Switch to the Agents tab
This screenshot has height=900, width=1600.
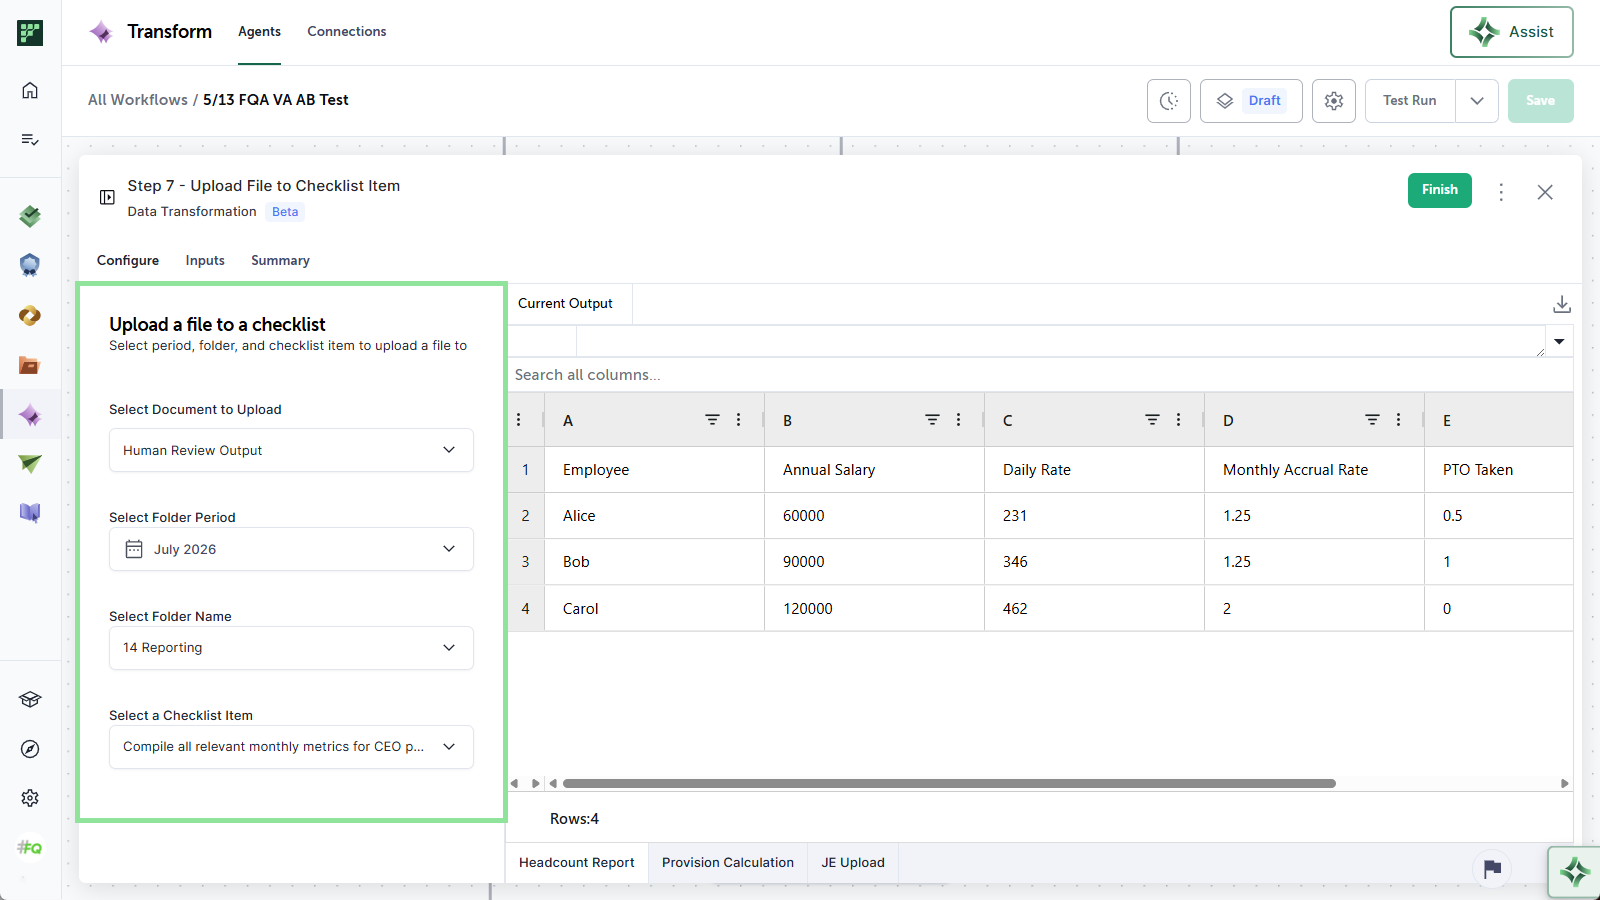click(259, 32)
